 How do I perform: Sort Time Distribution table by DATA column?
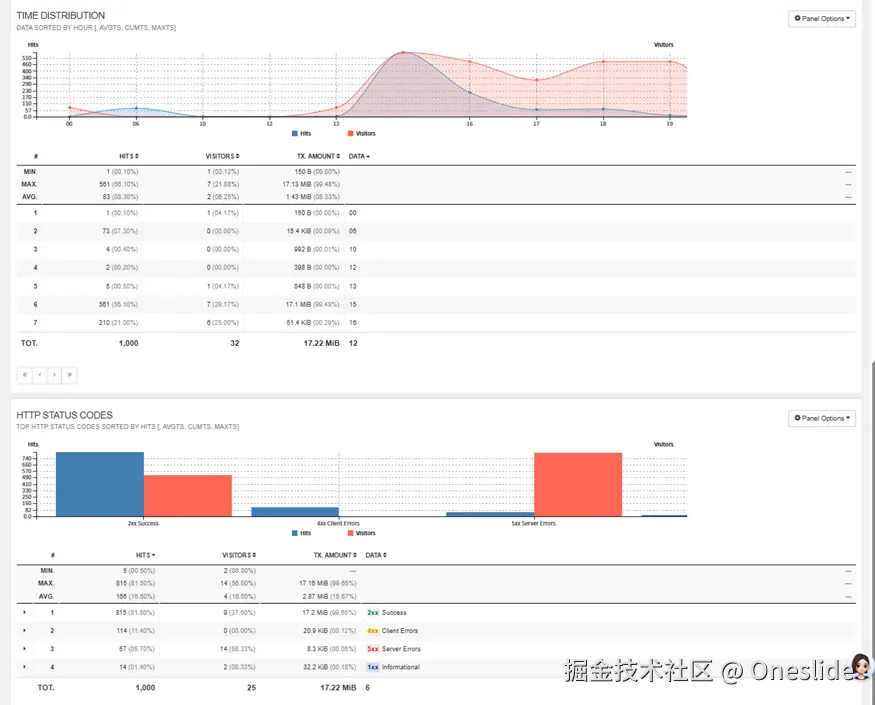[x=359, y=156]
